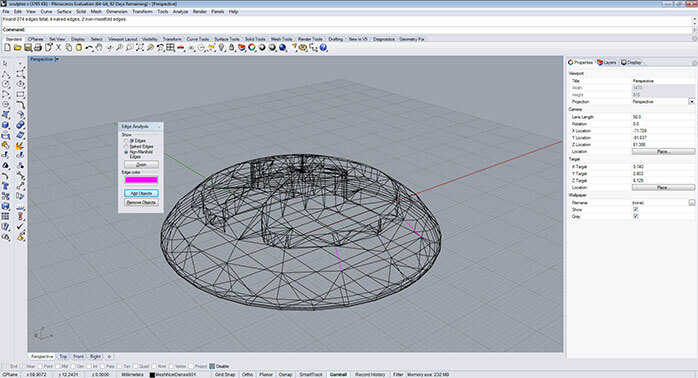Open the File menu
The width and height of the screenshot is (698, 378).
6,12
